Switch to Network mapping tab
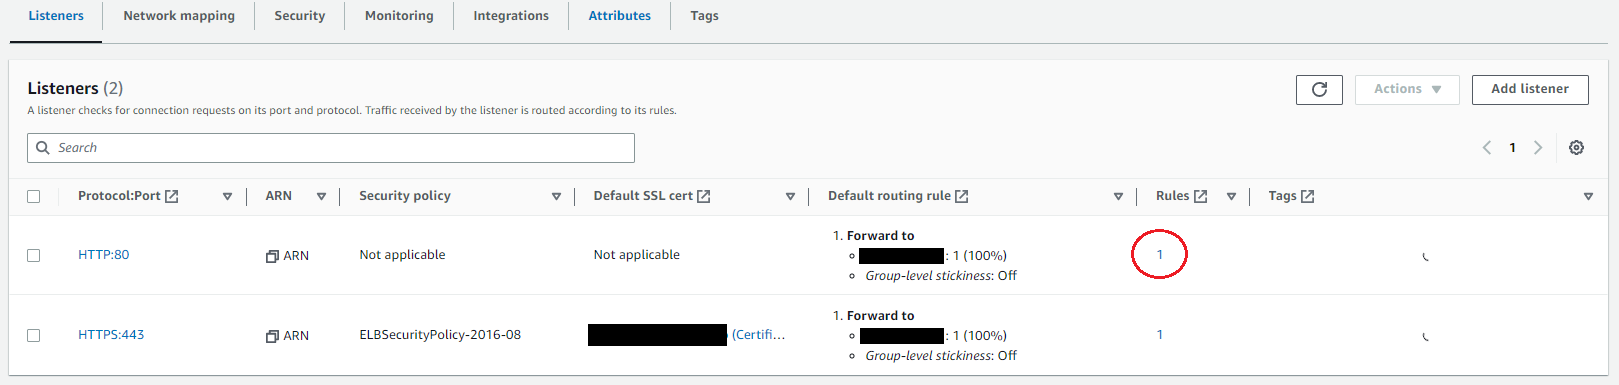 (x=179, y=16)
